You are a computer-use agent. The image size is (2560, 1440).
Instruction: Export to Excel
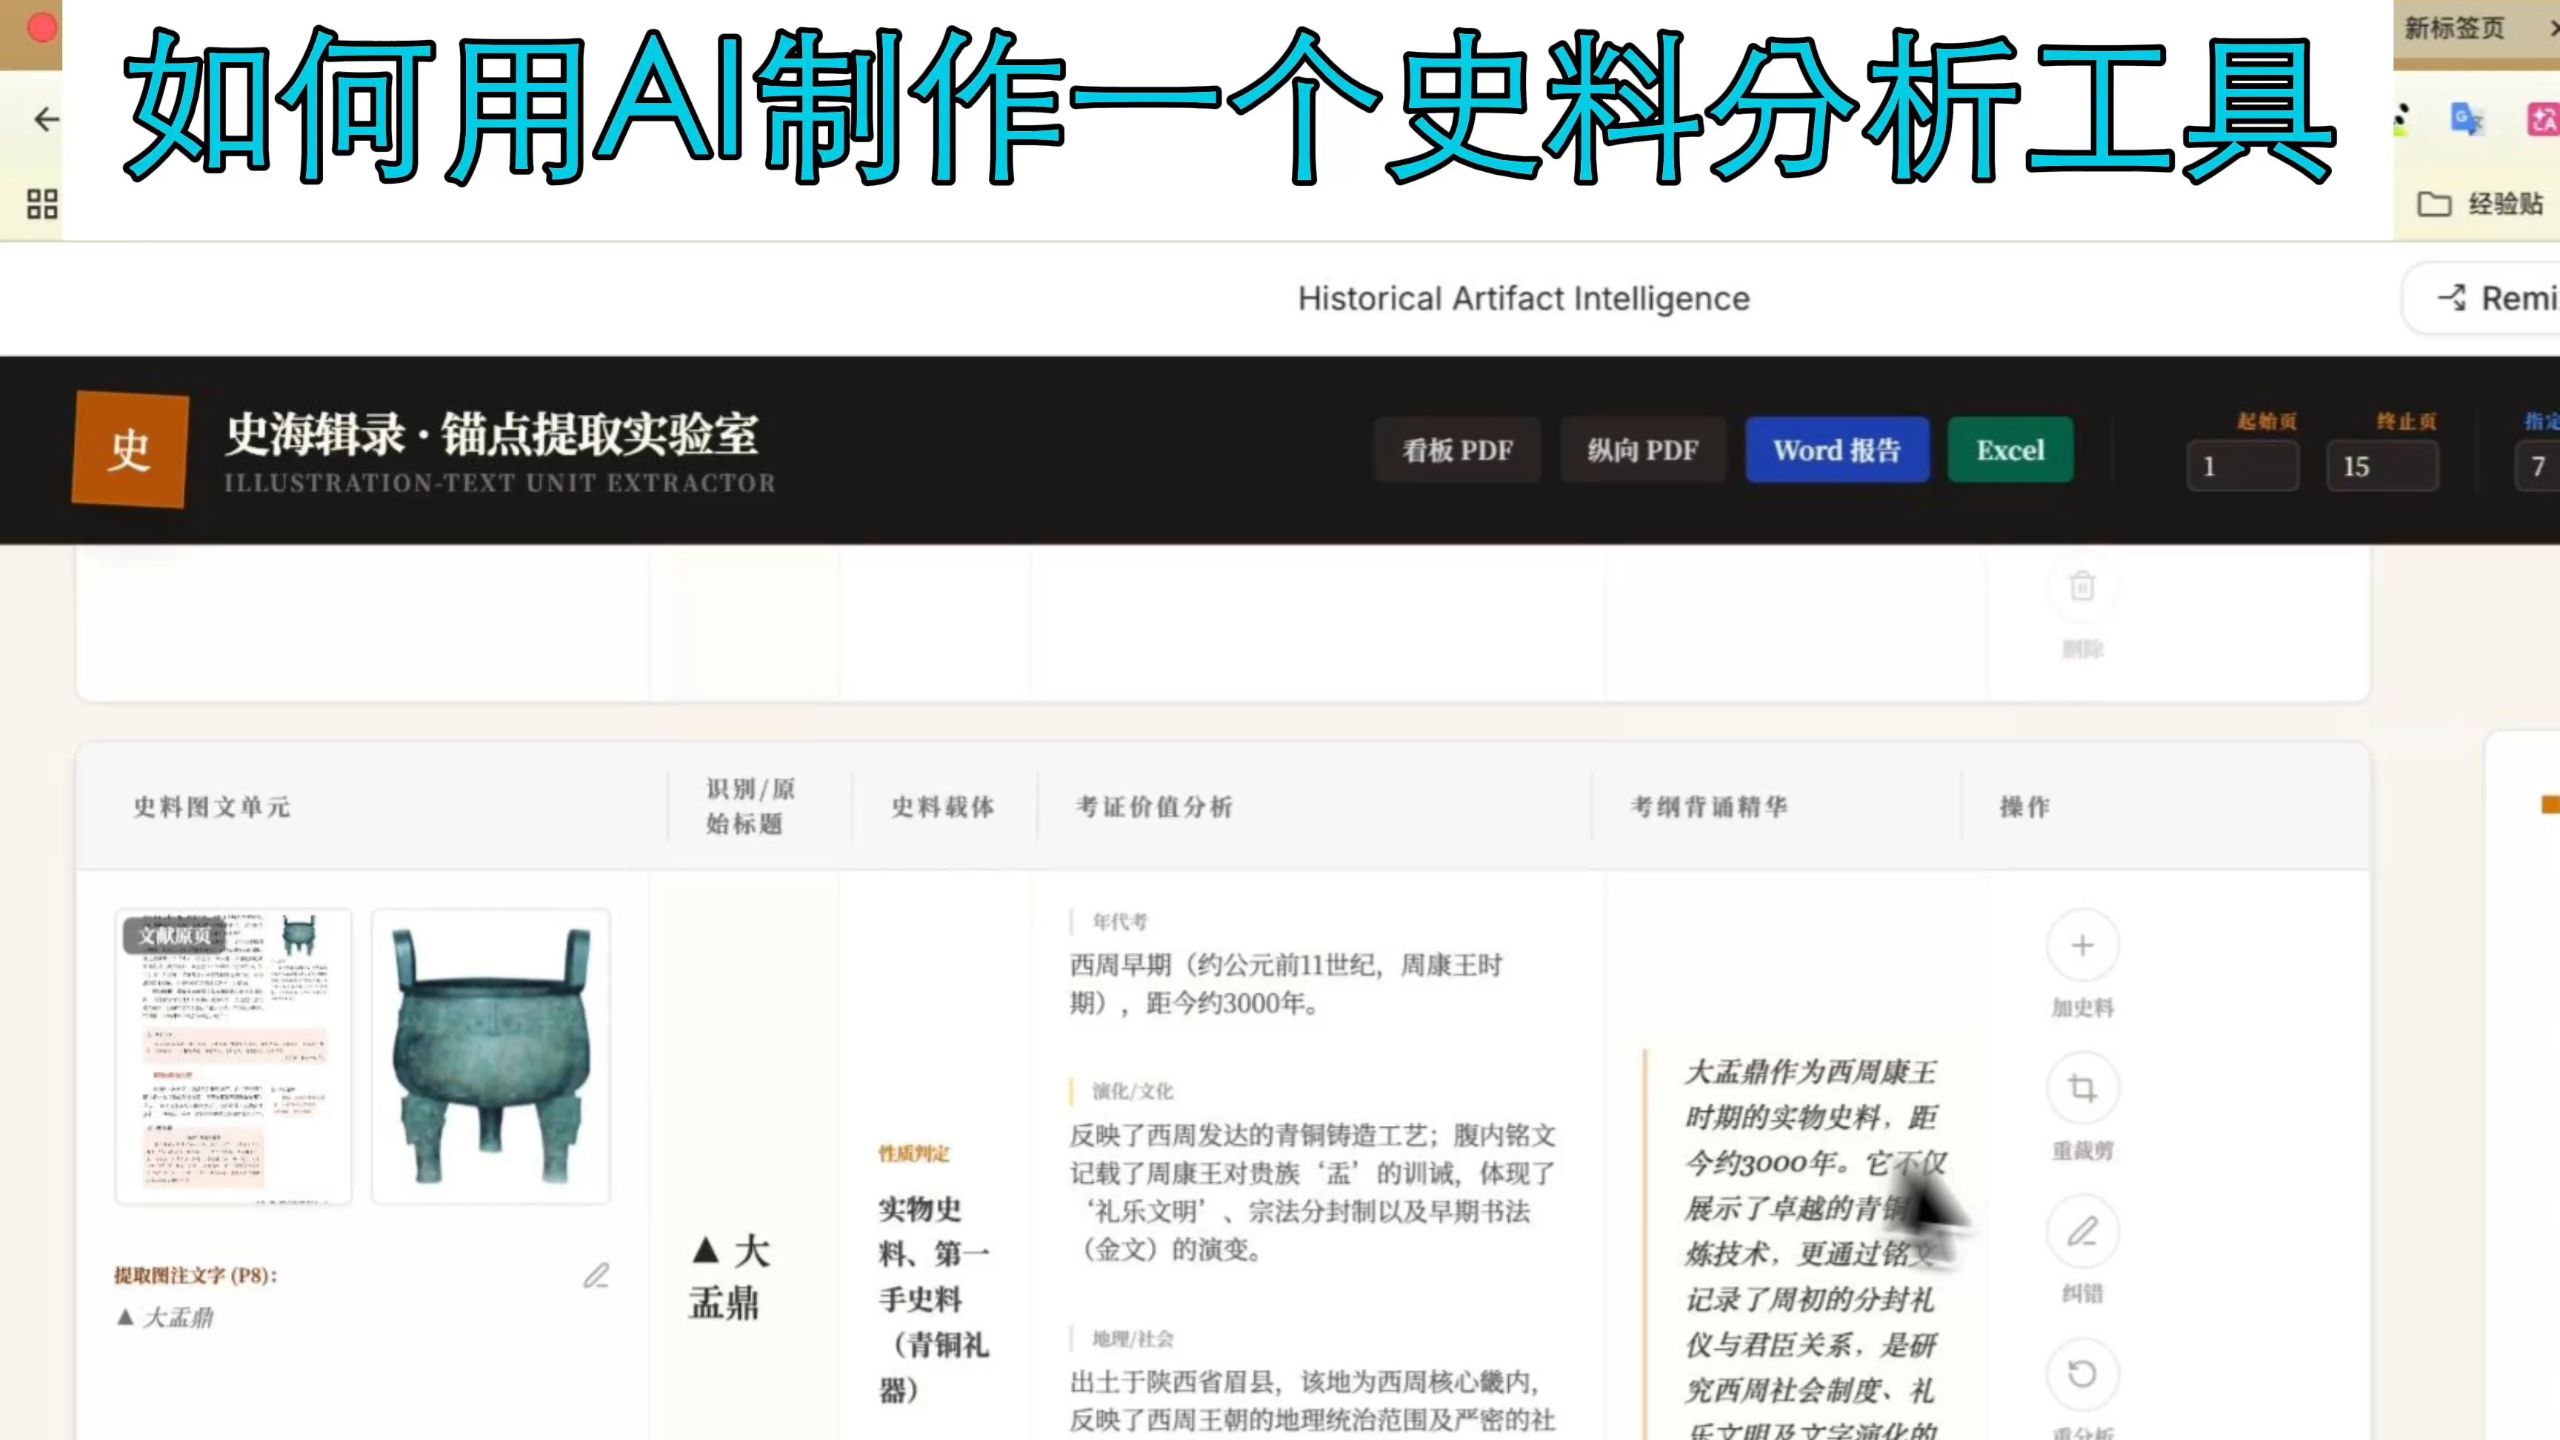pos(2010,451)
